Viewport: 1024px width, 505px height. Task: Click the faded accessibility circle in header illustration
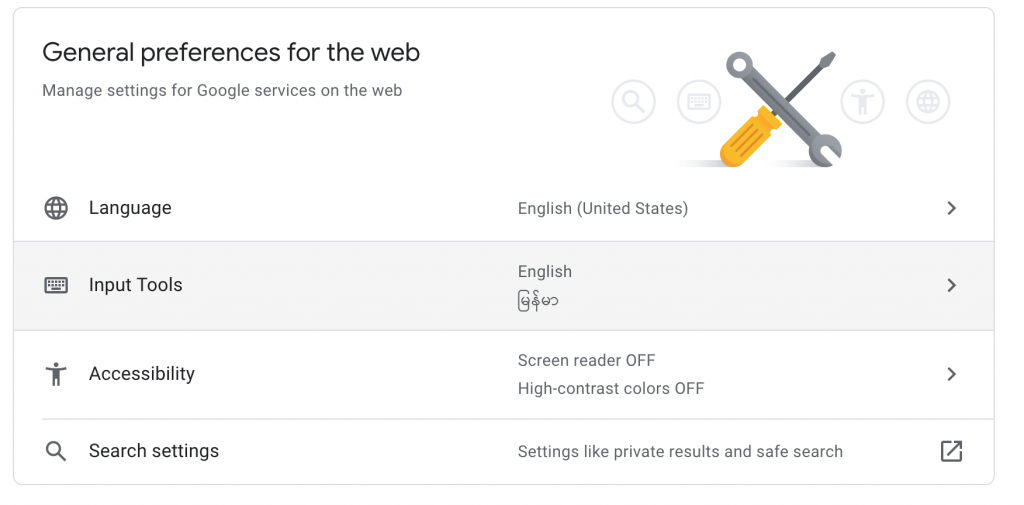863,102
